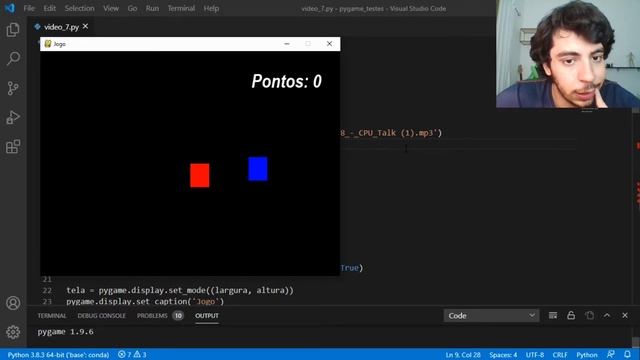This screenshot has height=360, width=640.
Task: Maximize panel with the up chevron
Action: coord(607,316)
